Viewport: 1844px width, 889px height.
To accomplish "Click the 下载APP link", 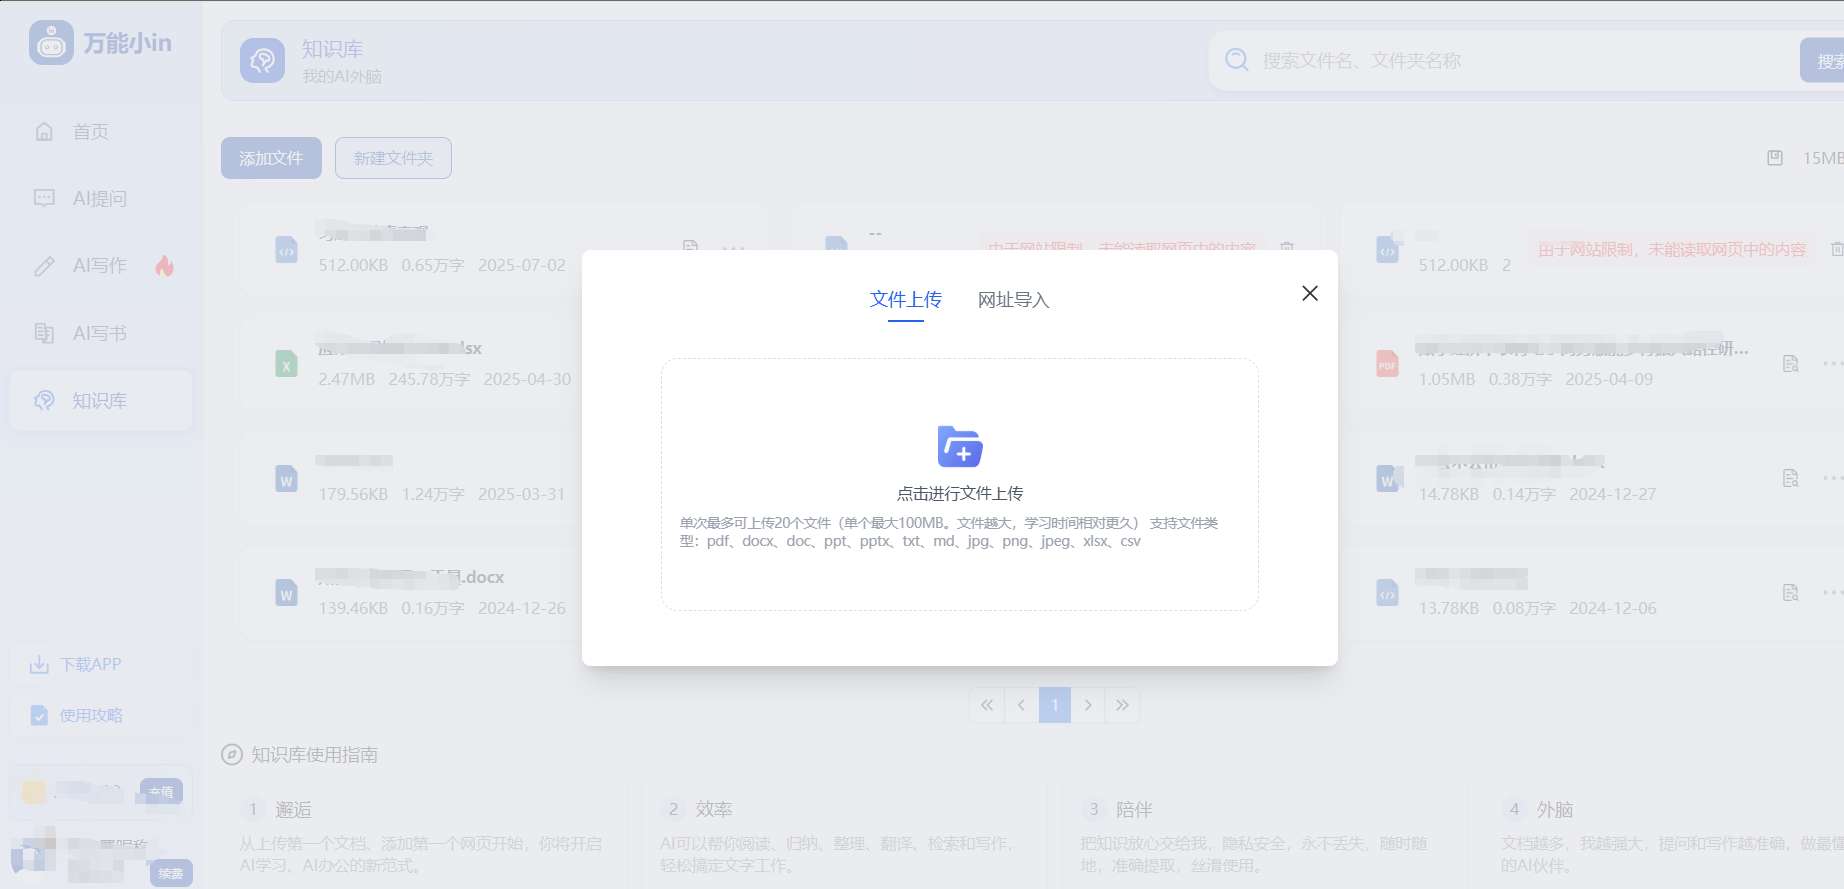I will [x=90, y=665].
